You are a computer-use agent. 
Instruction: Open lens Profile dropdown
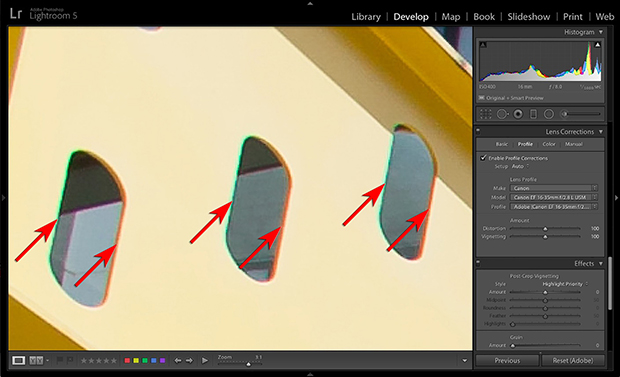click(554, 206)
